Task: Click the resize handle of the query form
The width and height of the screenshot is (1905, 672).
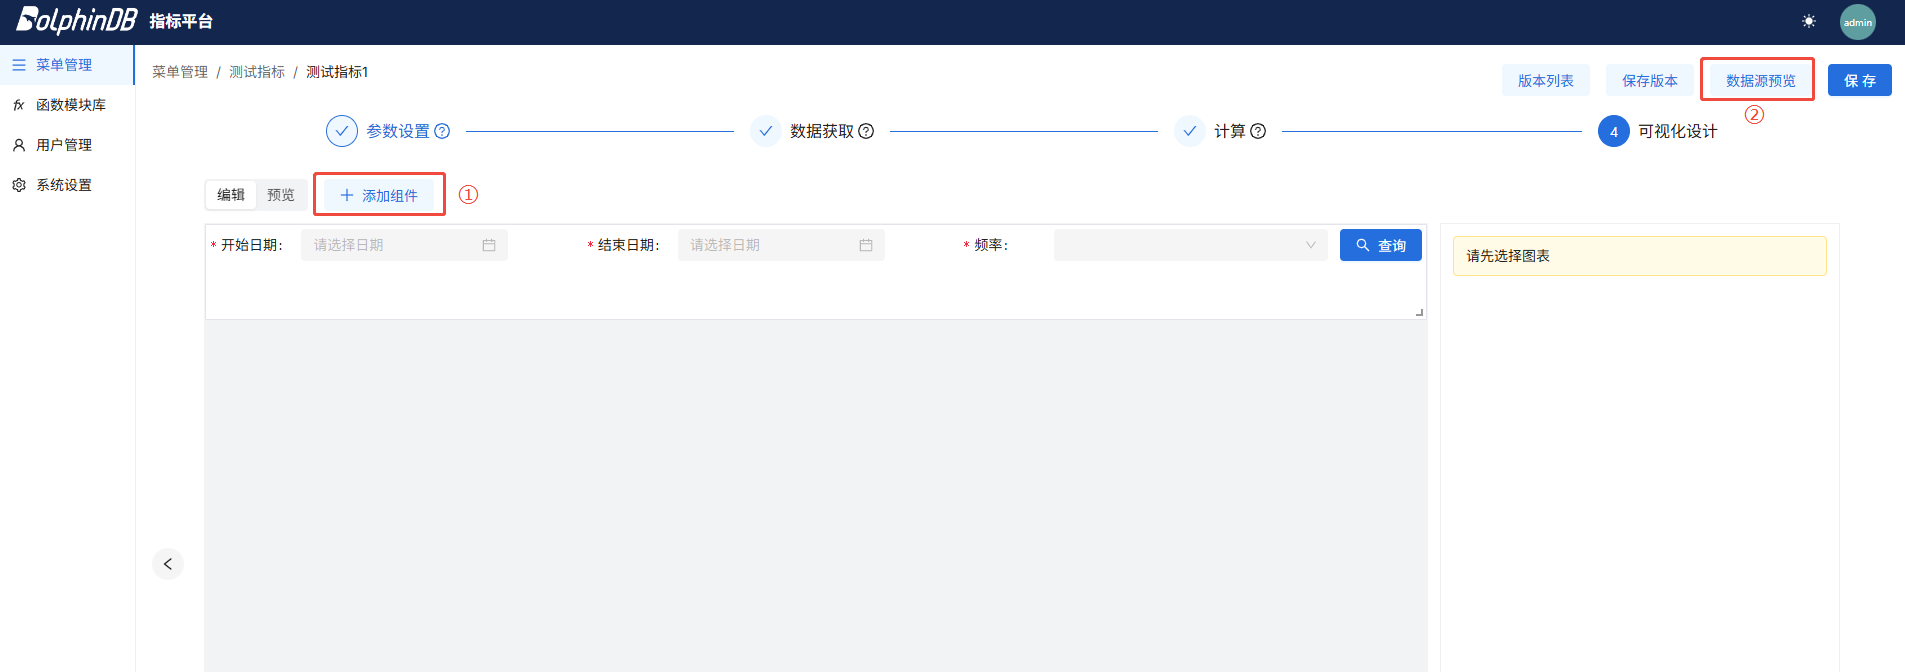Action: 1419,313
